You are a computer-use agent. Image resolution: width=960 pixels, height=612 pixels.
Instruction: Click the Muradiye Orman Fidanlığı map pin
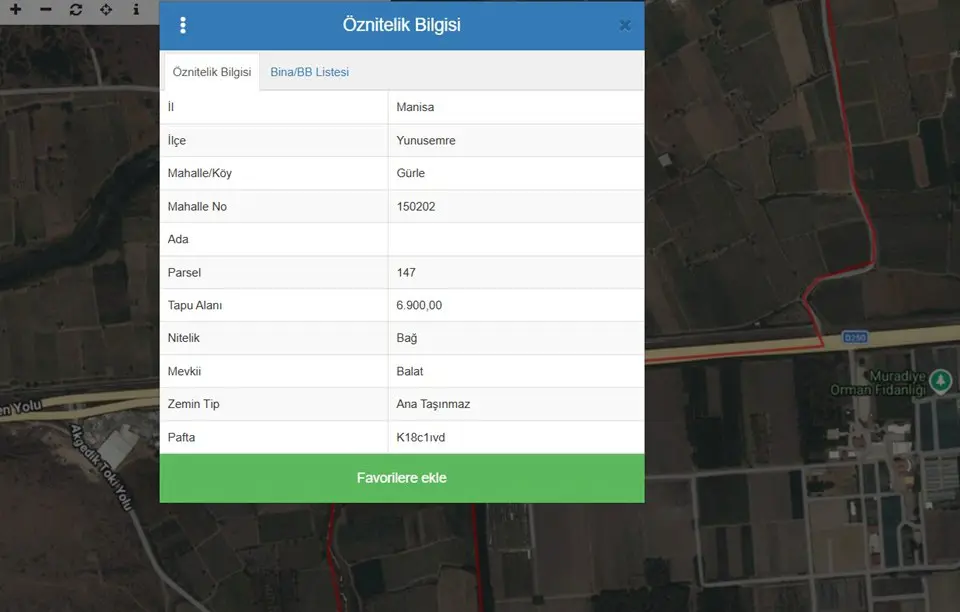click(x=940, y=381)
